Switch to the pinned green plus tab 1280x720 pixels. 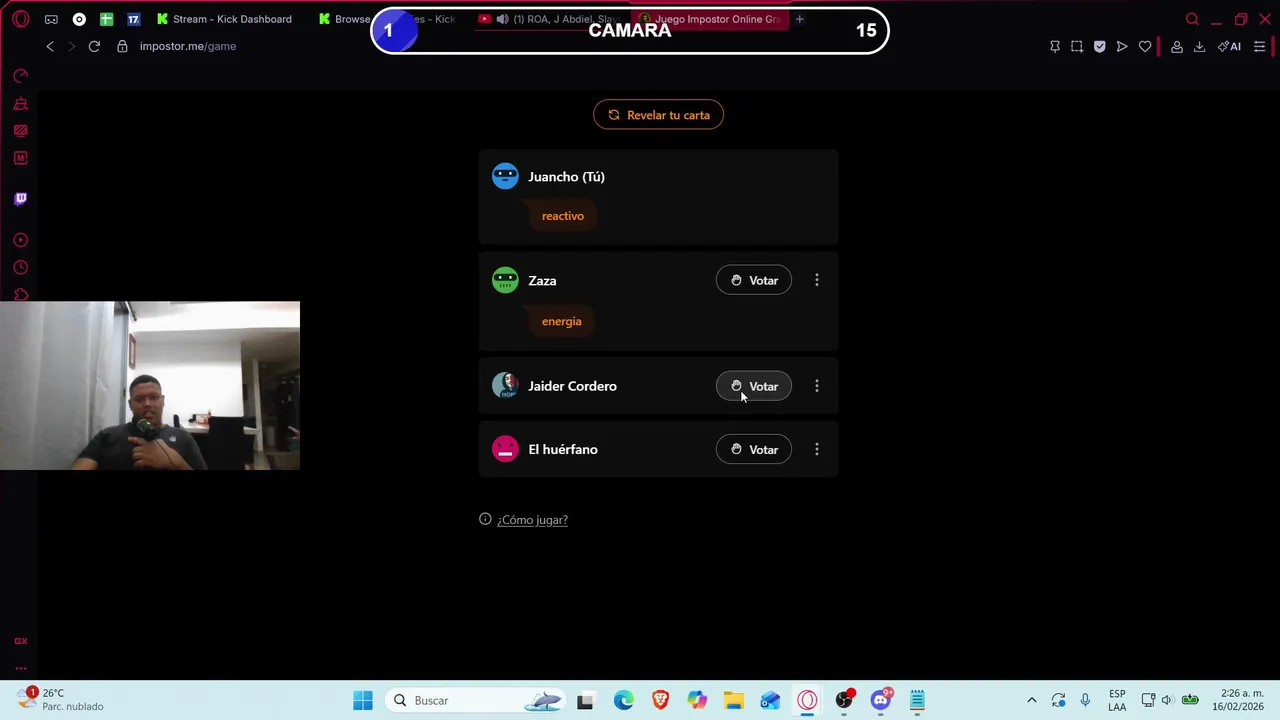tap(106, 19)
